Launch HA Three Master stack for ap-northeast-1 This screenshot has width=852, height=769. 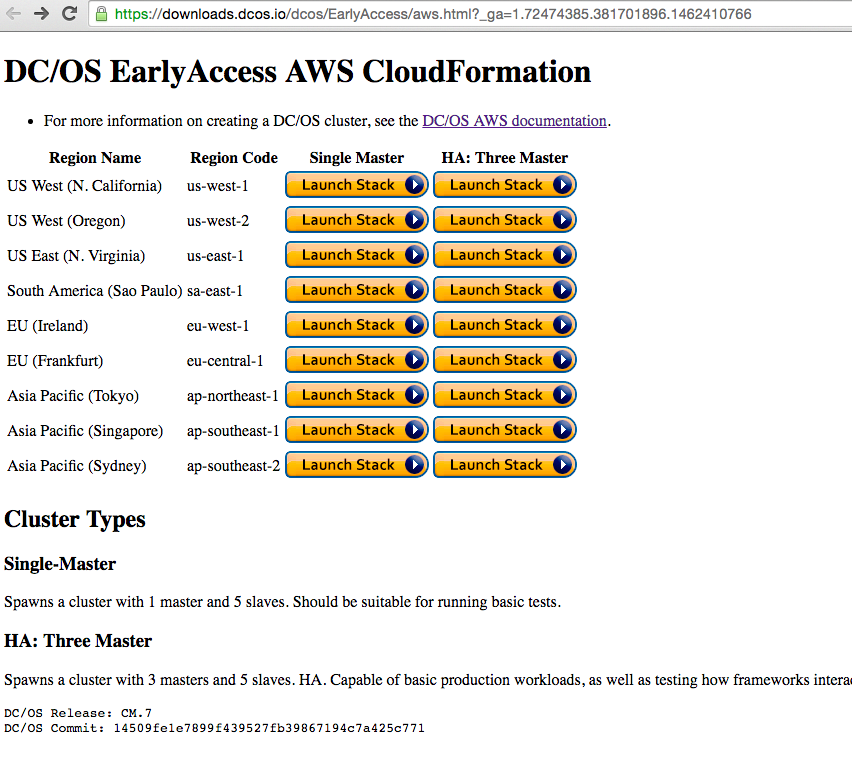point(505,395)
